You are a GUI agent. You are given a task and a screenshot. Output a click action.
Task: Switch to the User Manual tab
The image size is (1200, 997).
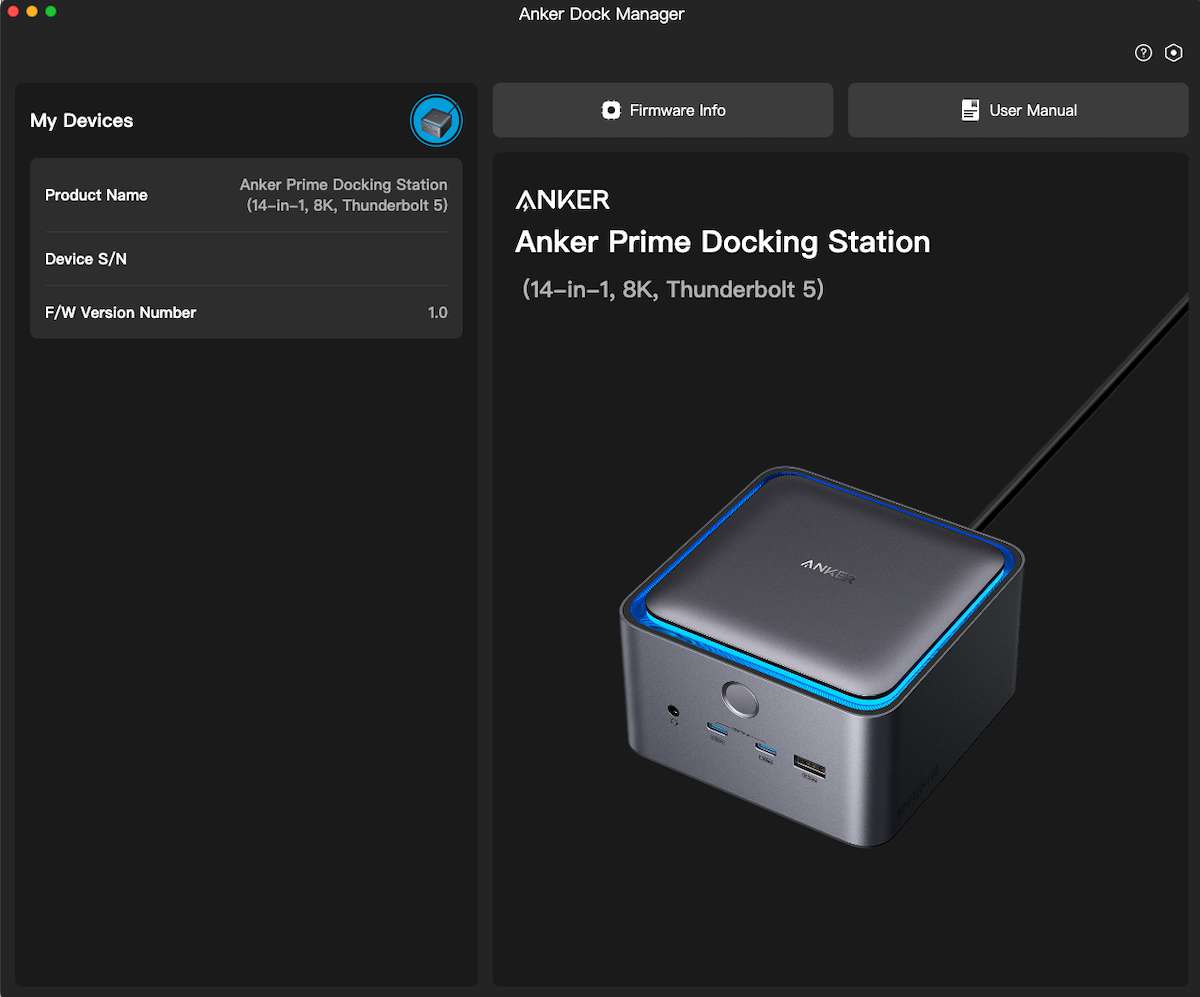tap(1017, 110)
